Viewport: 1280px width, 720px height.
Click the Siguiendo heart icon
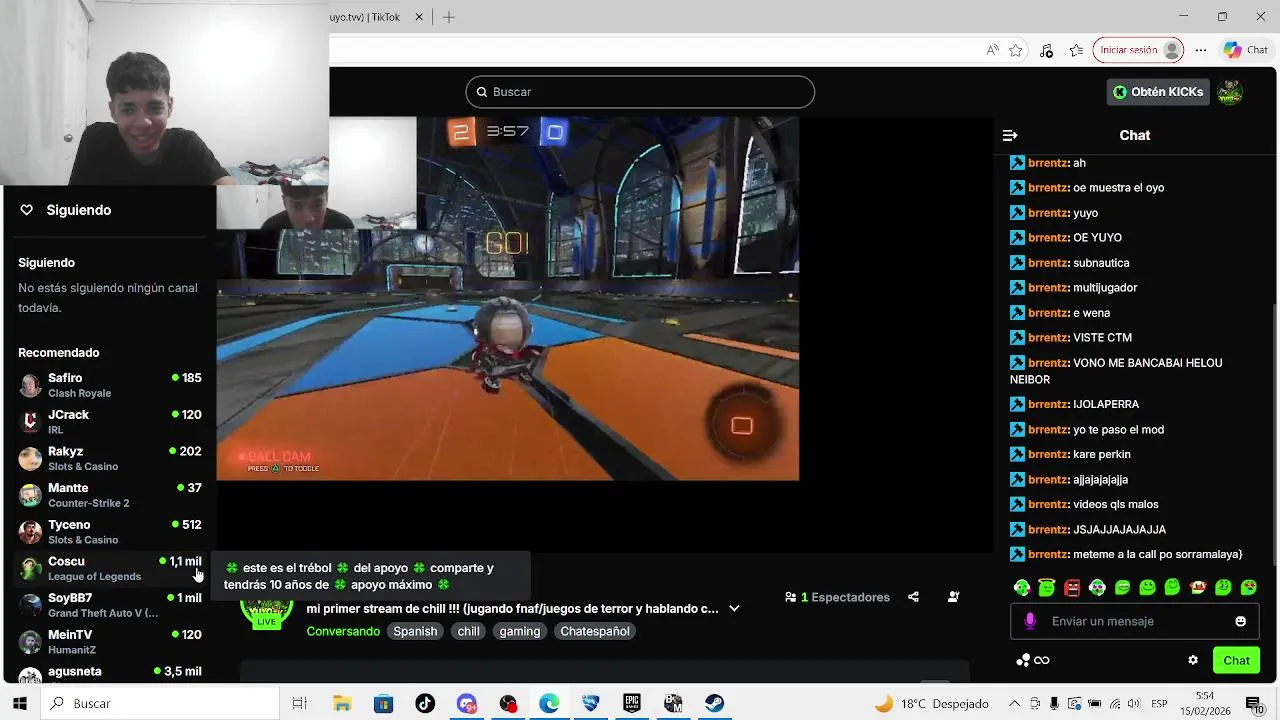pos(27,210)
